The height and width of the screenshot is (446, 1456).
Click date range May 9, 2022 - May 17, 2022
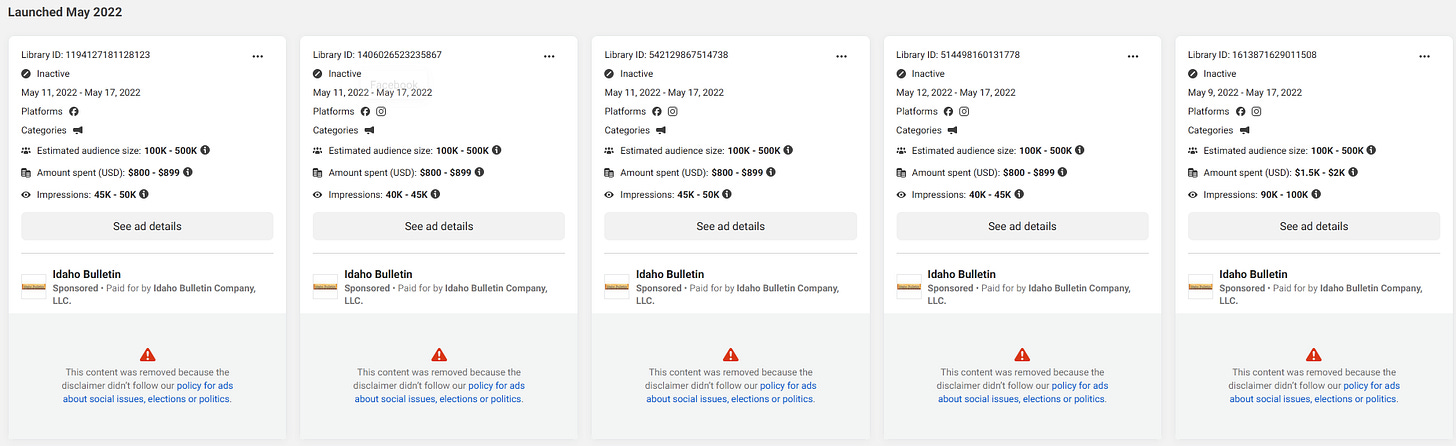click(x=1245, y=92)
